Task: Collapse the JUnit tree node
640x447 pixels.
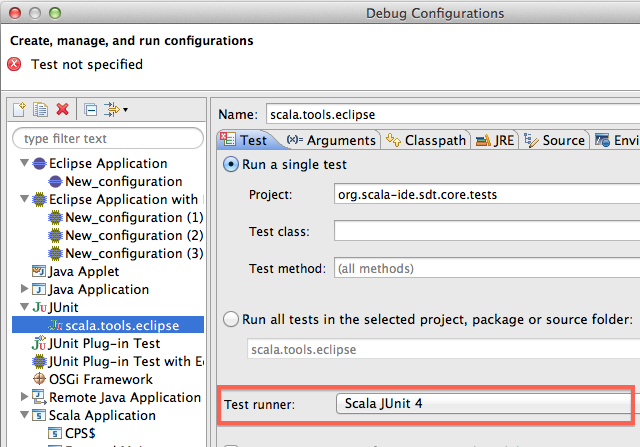Action: tap(24, 308)
